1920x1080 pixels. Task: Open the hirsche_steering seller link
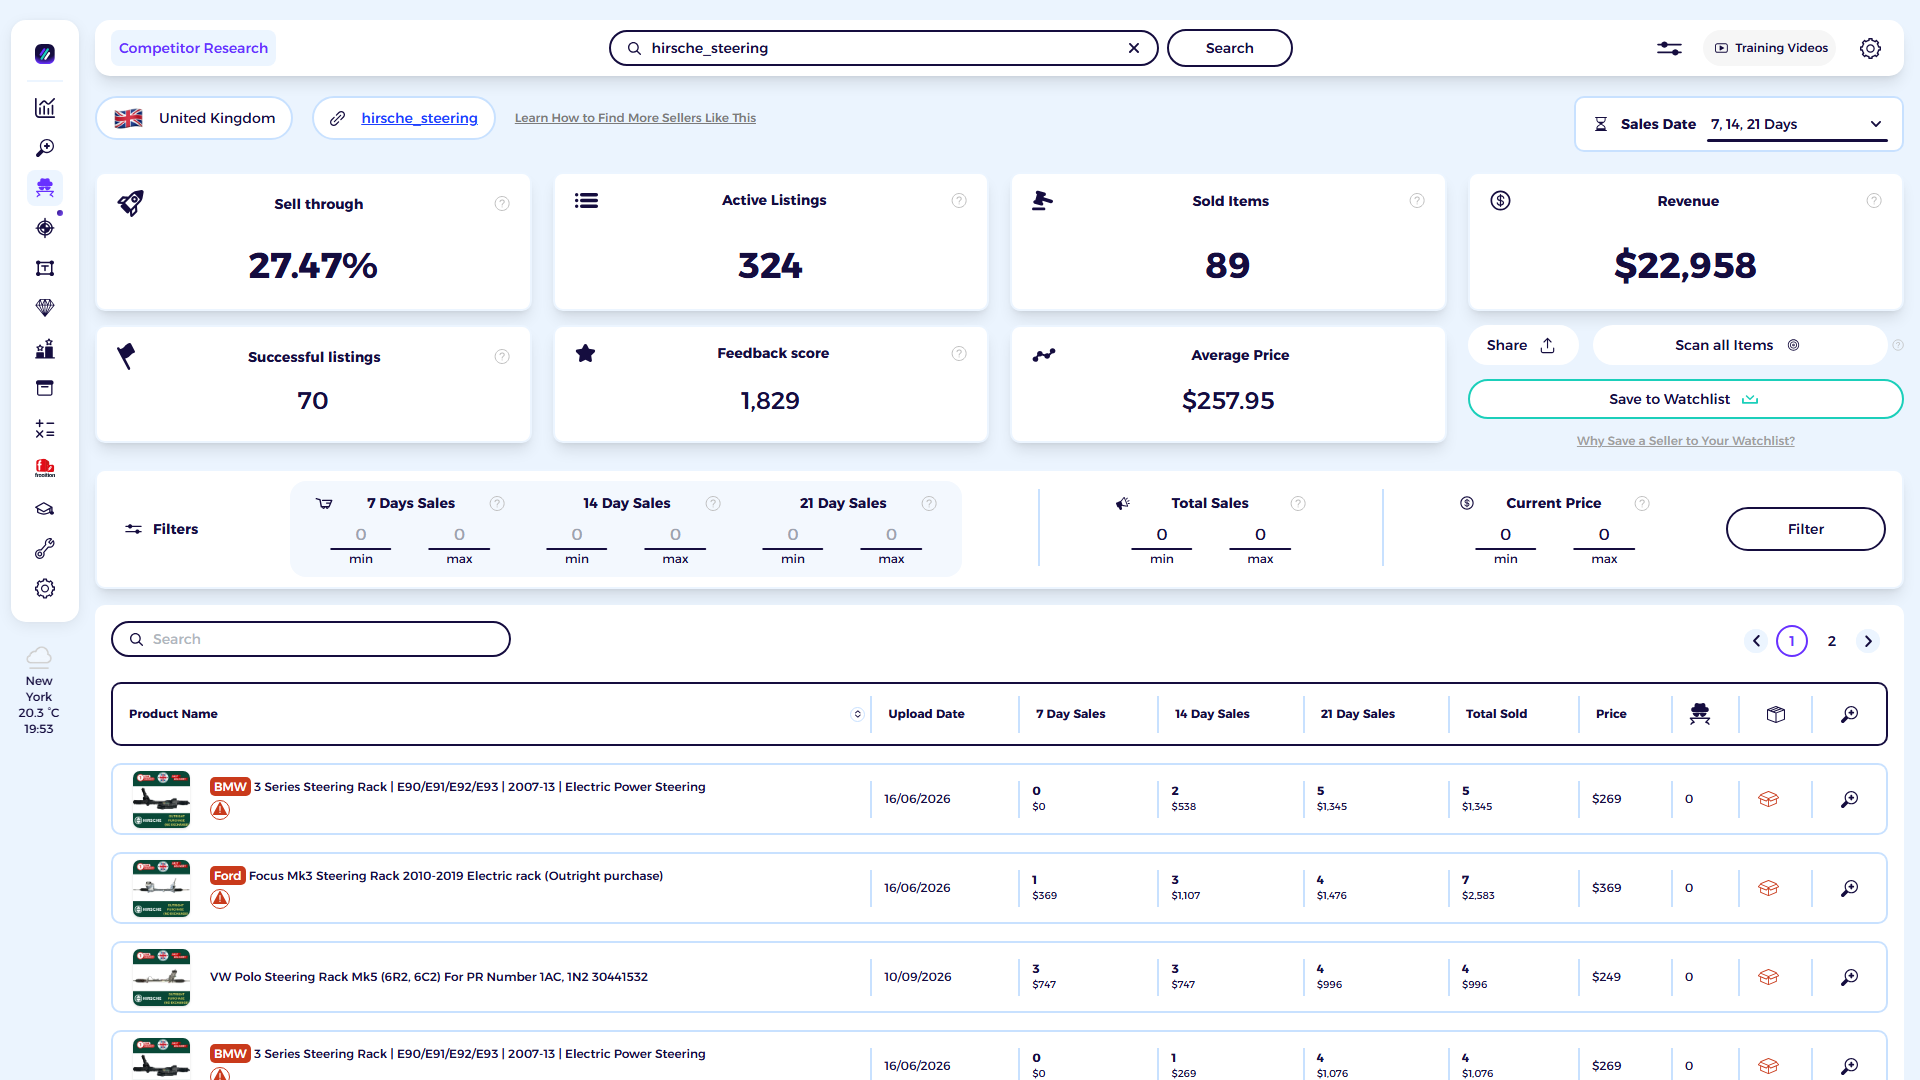(x=419, y=118)
